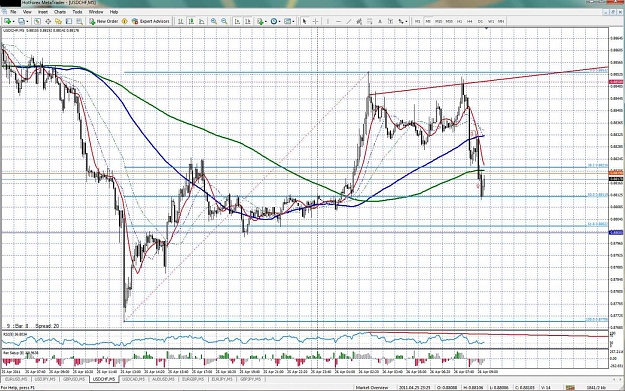
Task: Open the Indicators list dropdown
Action: tap(262, 21)
